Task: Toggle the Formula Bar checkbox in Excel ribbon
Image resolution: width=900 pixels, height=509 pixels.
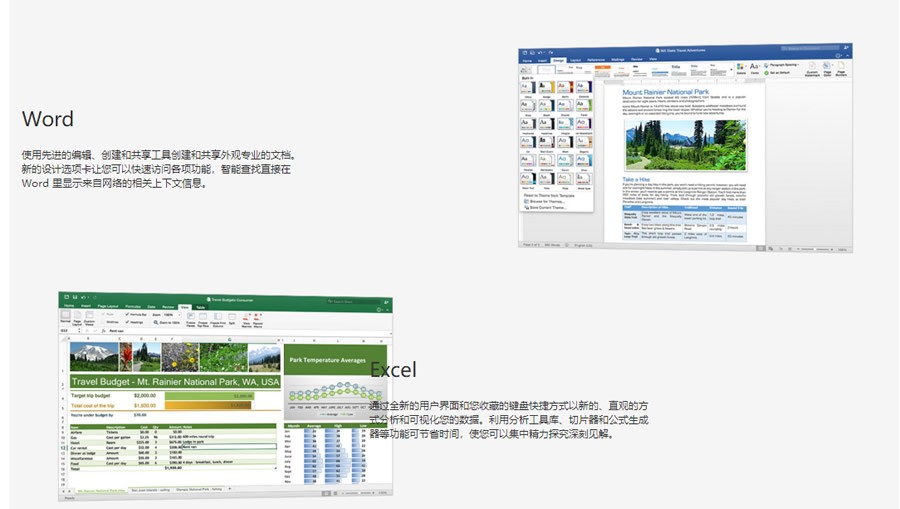Action: [127, 314]
